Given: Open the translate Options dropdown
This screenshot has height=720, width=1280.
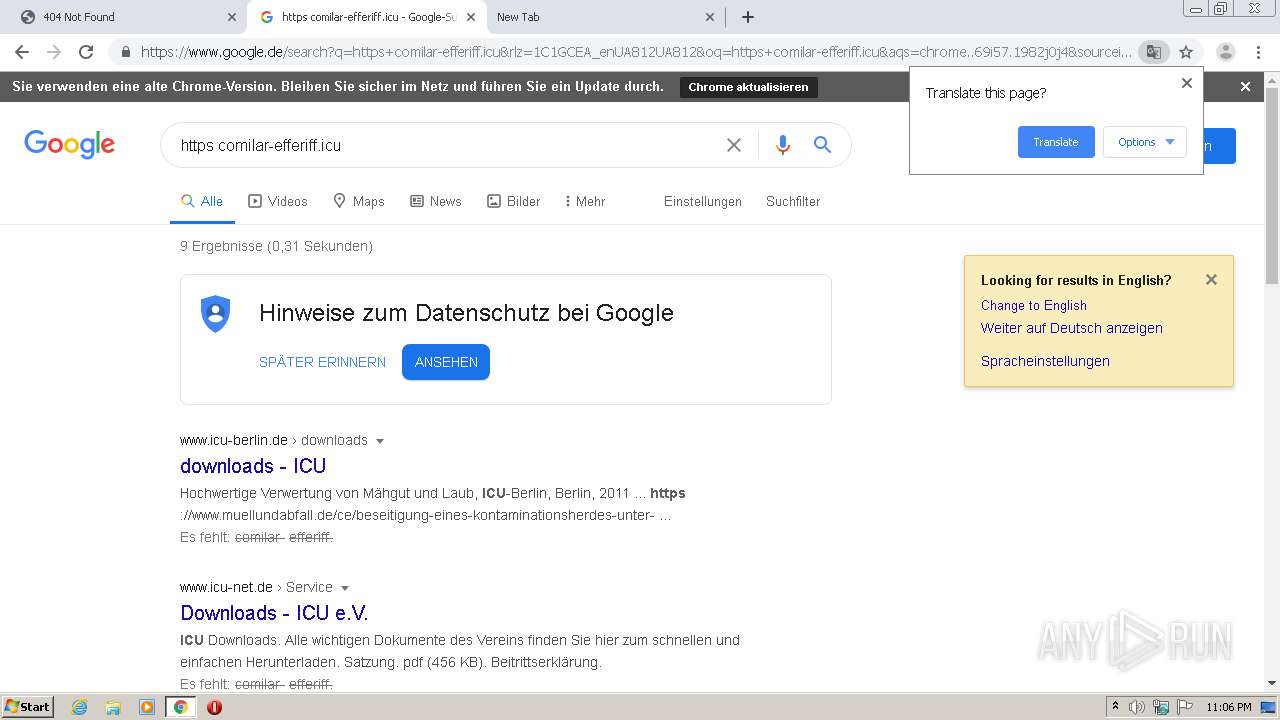Looking at the screenshot, I should 1145,142.
